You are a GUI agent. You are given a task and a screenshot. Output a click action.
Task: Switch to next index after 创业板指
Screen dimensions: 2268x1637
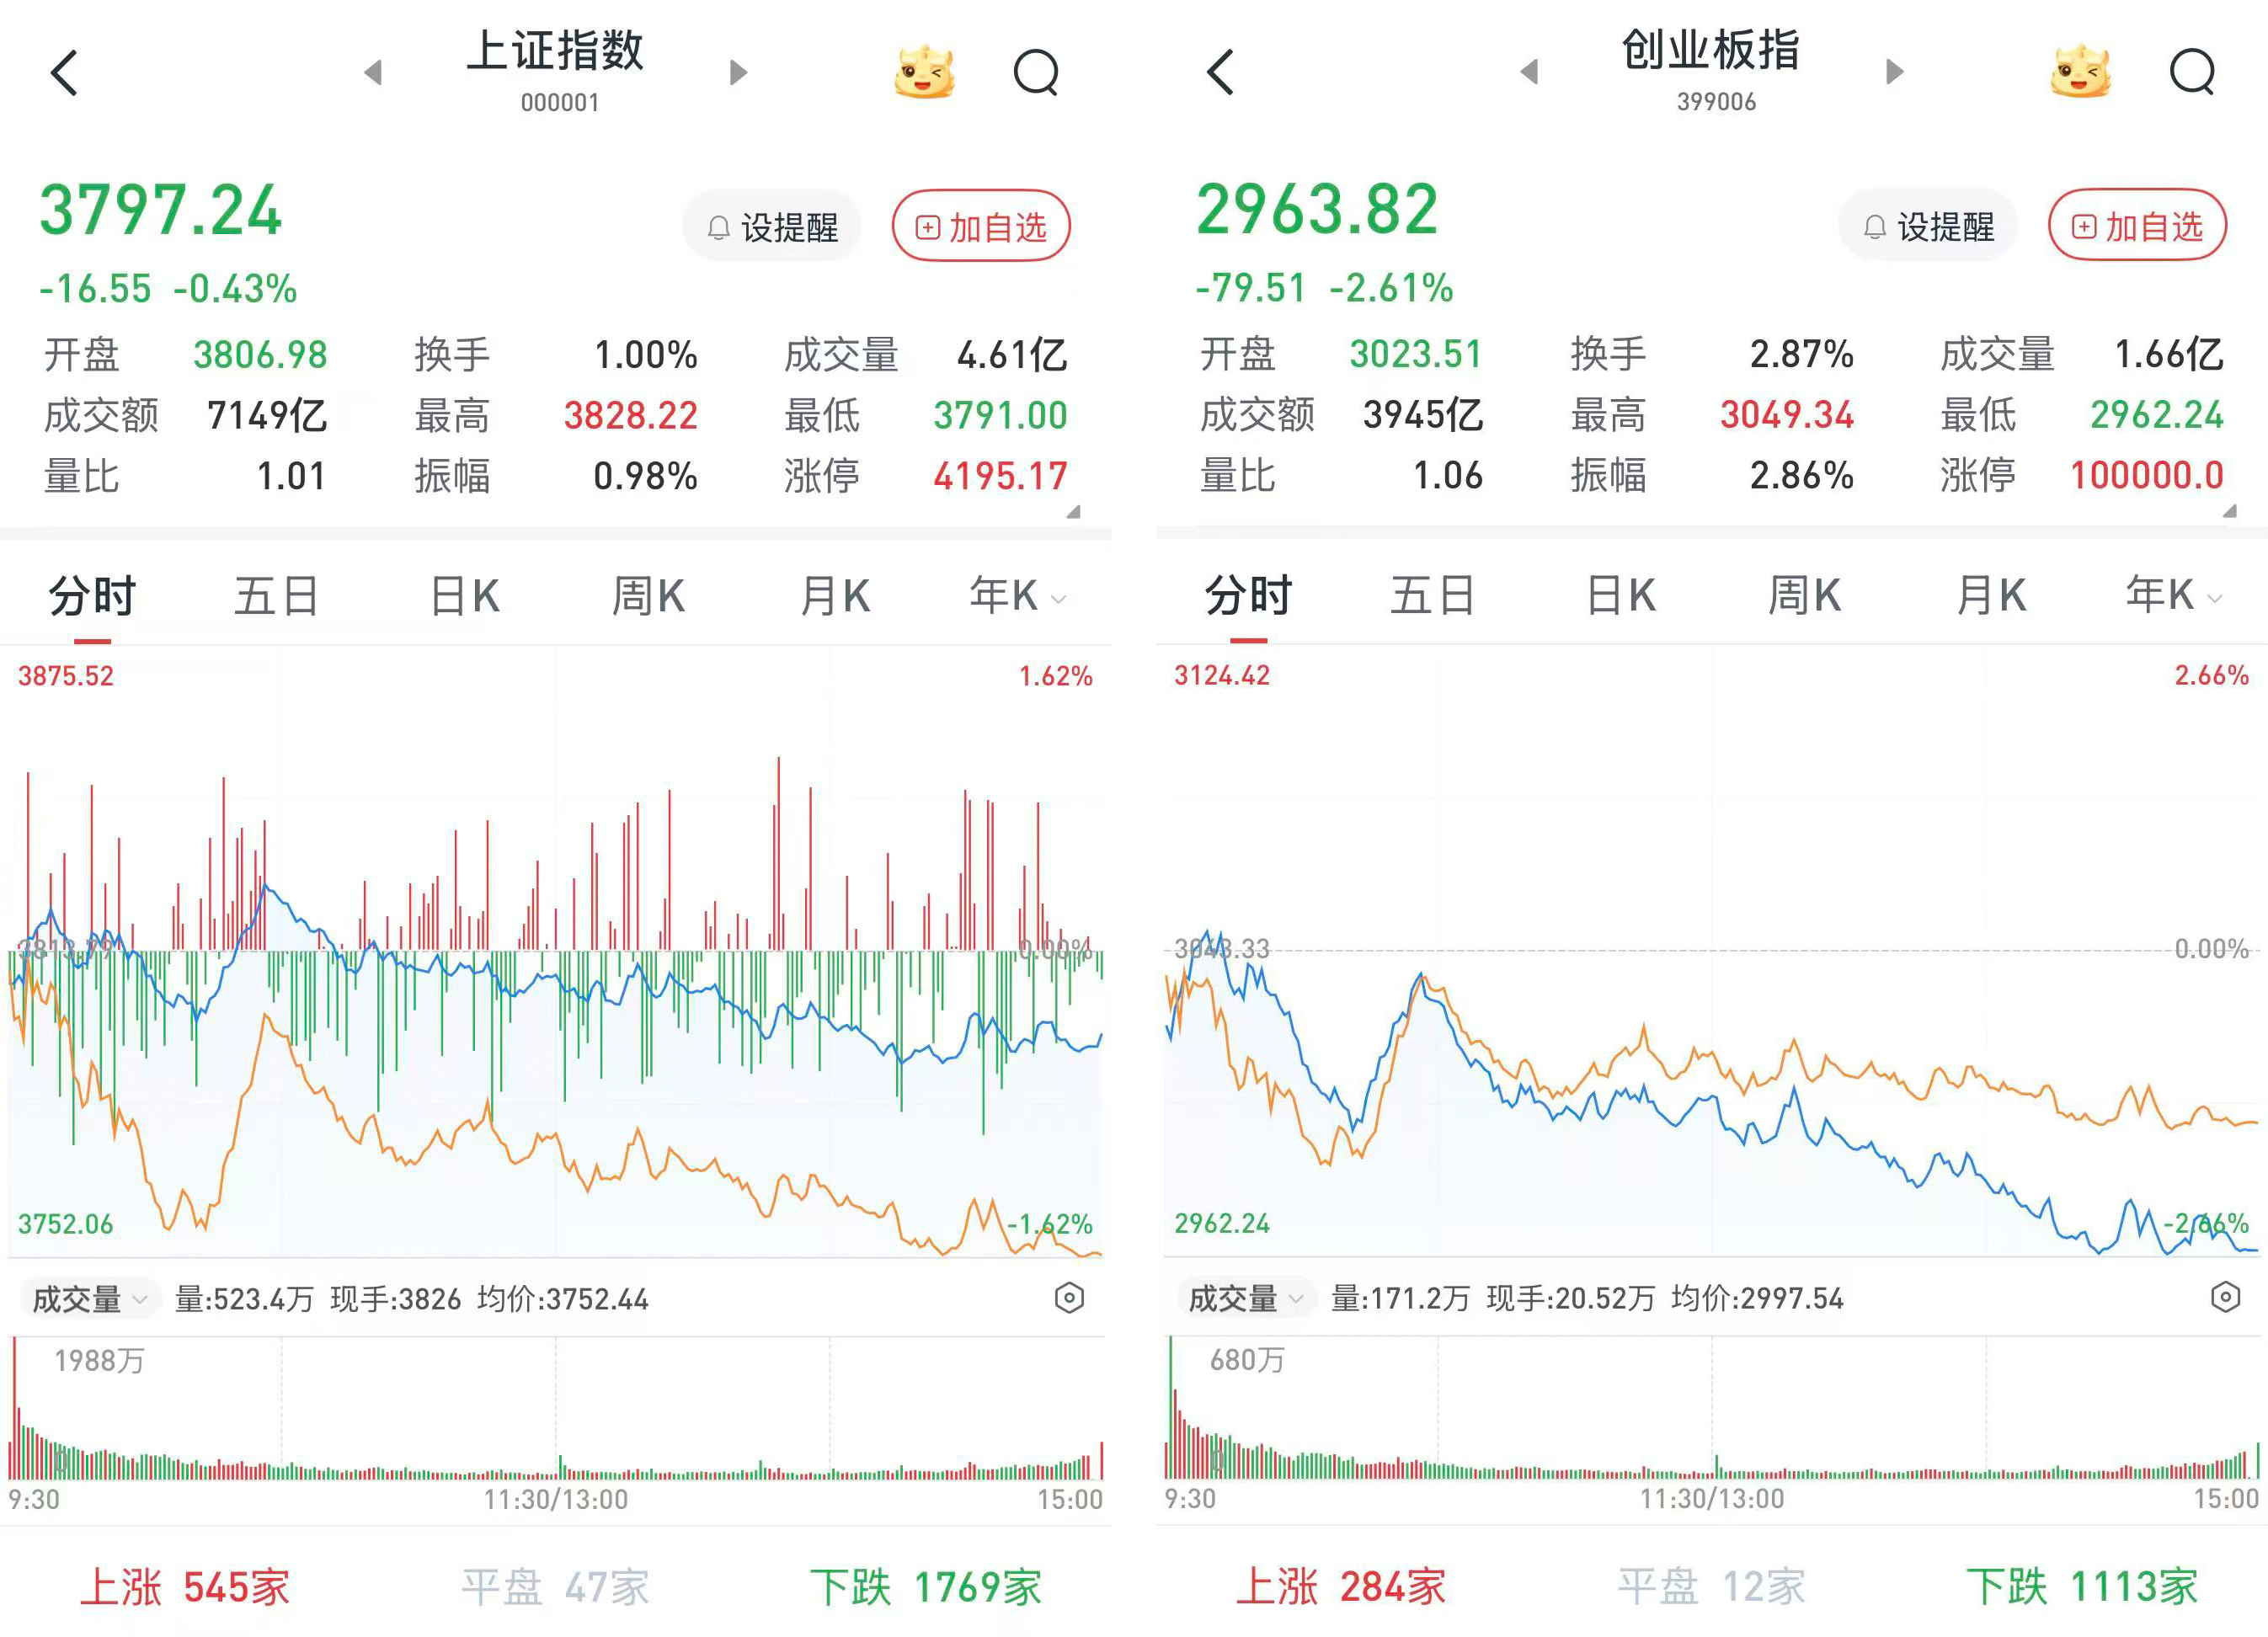pos(1894,72)
